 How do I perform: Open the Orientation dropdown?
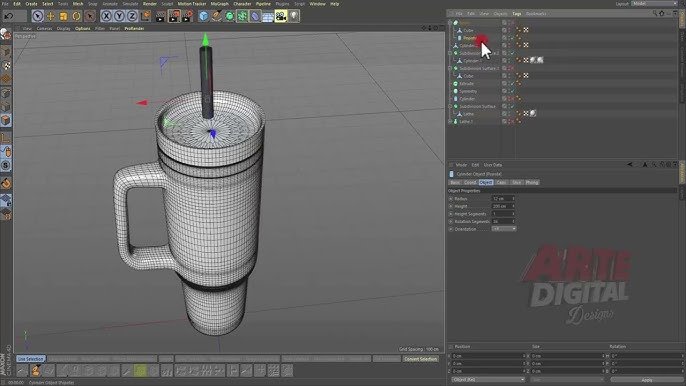(x=504, y=229)
